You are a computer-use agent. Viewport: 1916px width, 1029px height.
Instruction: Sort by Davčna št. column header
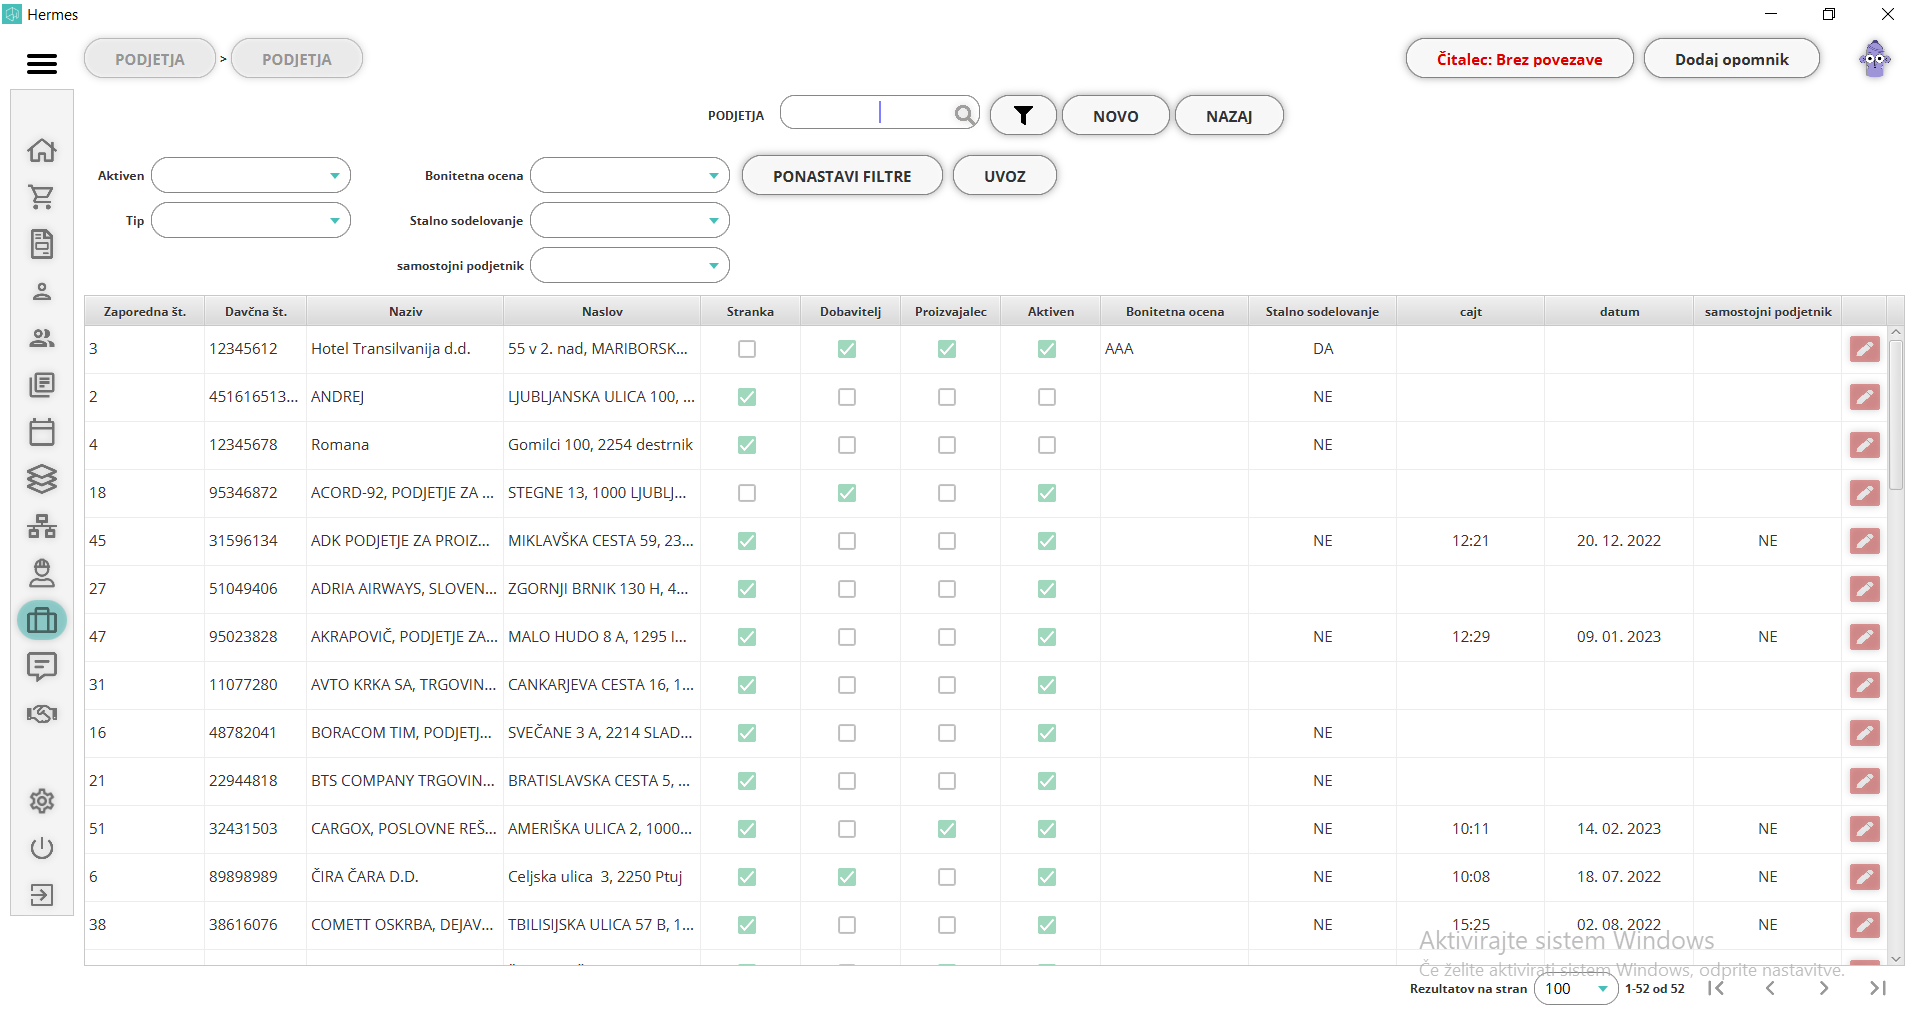click(256, 312)
